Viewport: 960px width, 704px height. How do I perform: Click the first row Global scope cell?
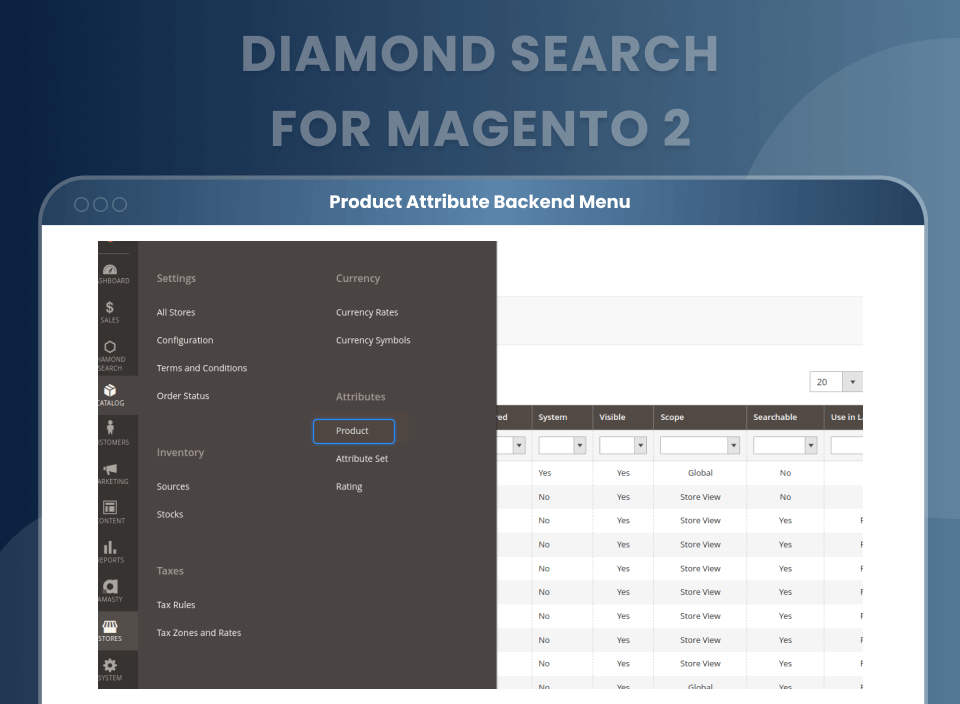[x=700, y=473]
